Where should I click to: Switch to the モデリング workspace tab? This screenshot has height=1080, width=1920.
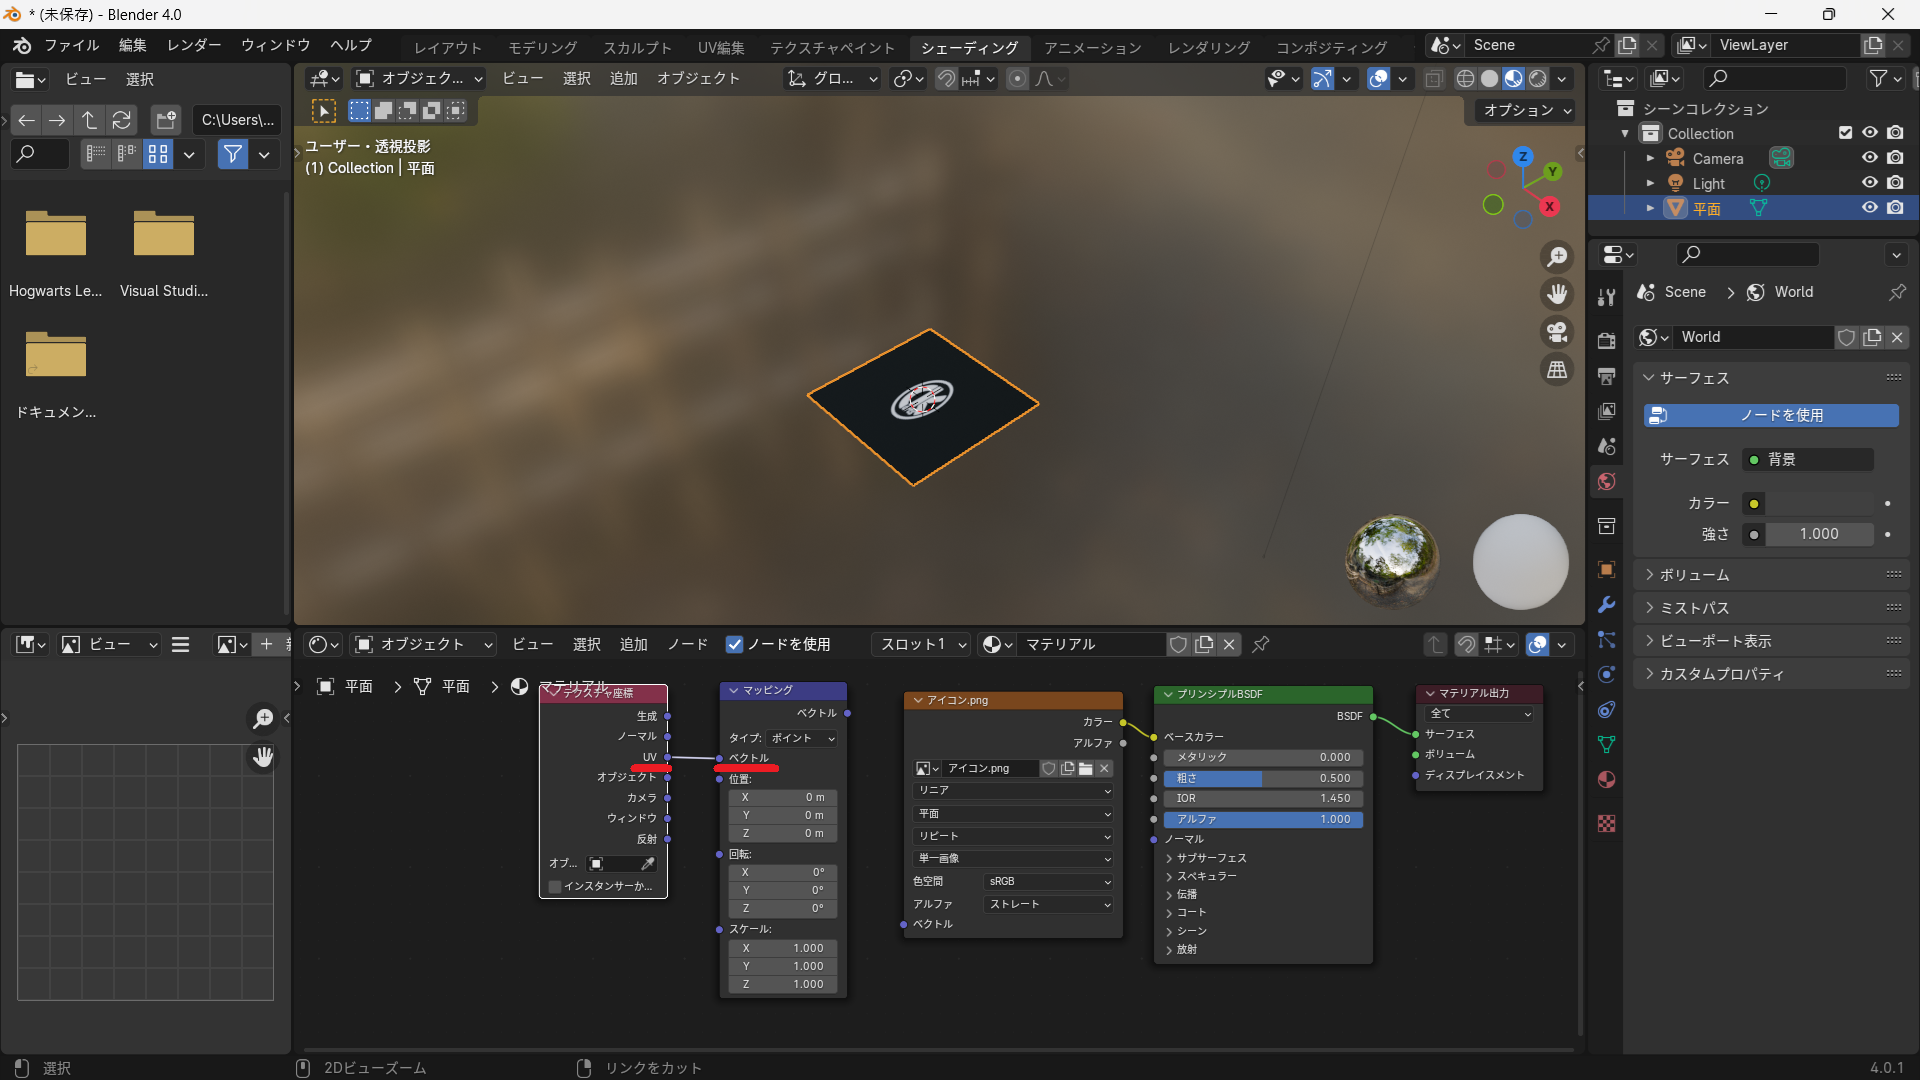pyautogui.click(x=542, y=47)
